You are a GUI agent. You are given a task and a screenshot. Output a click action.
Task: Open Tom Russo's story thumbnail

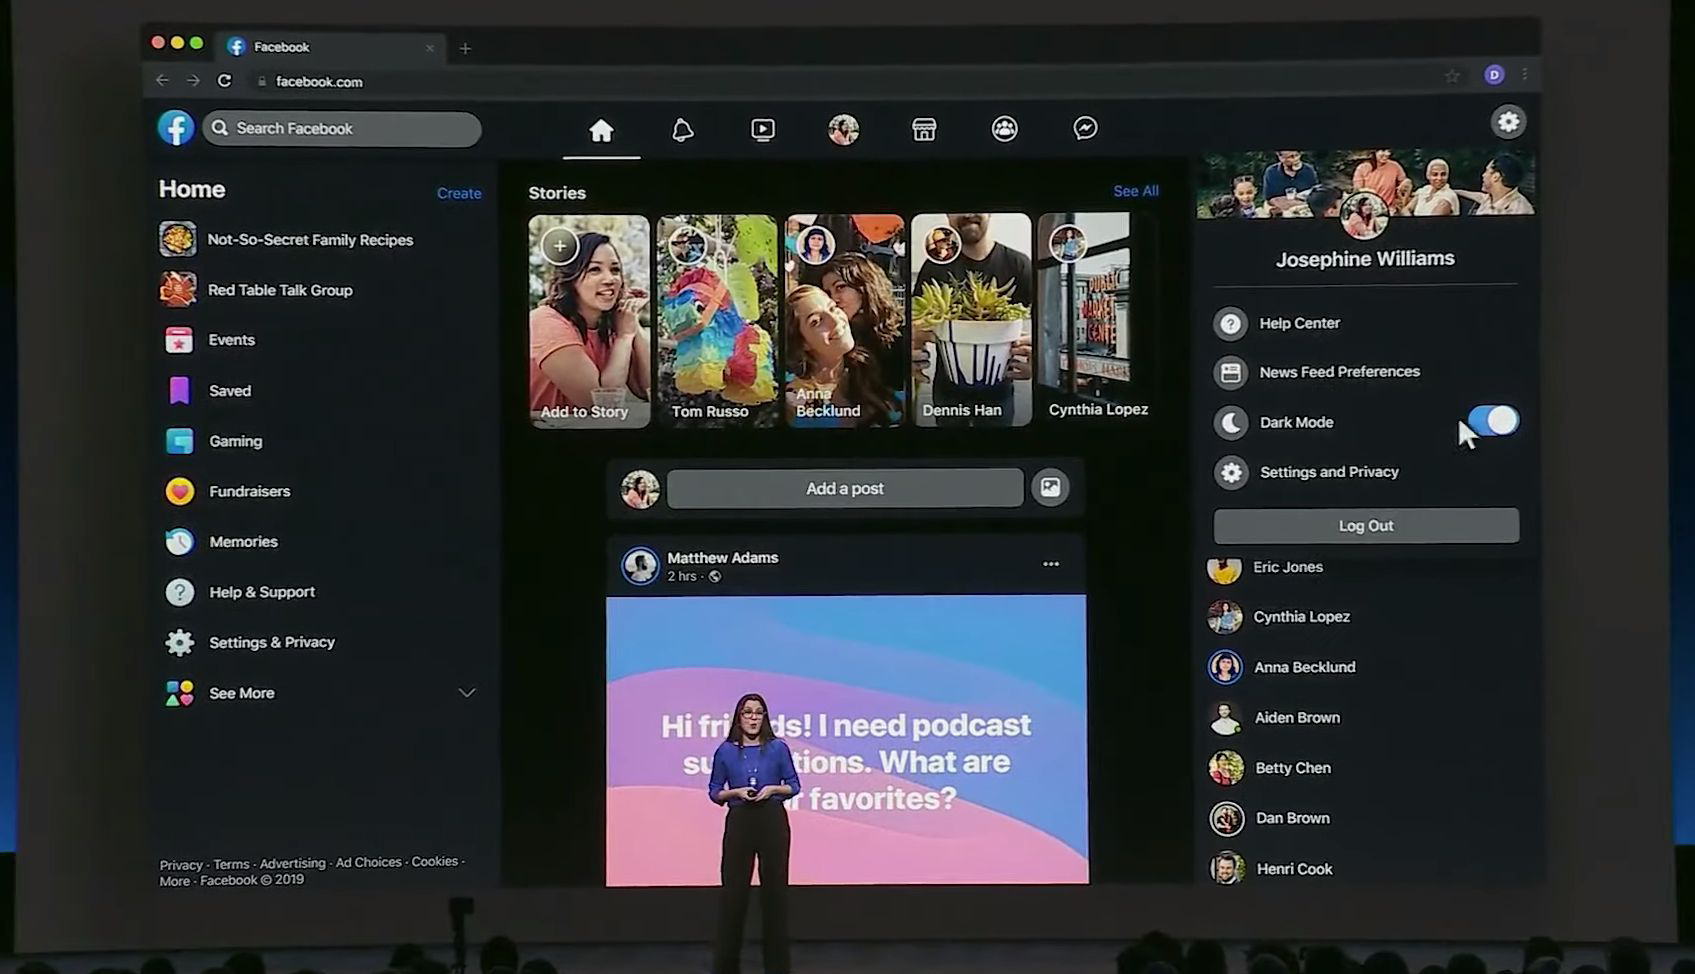click(716, 321)
